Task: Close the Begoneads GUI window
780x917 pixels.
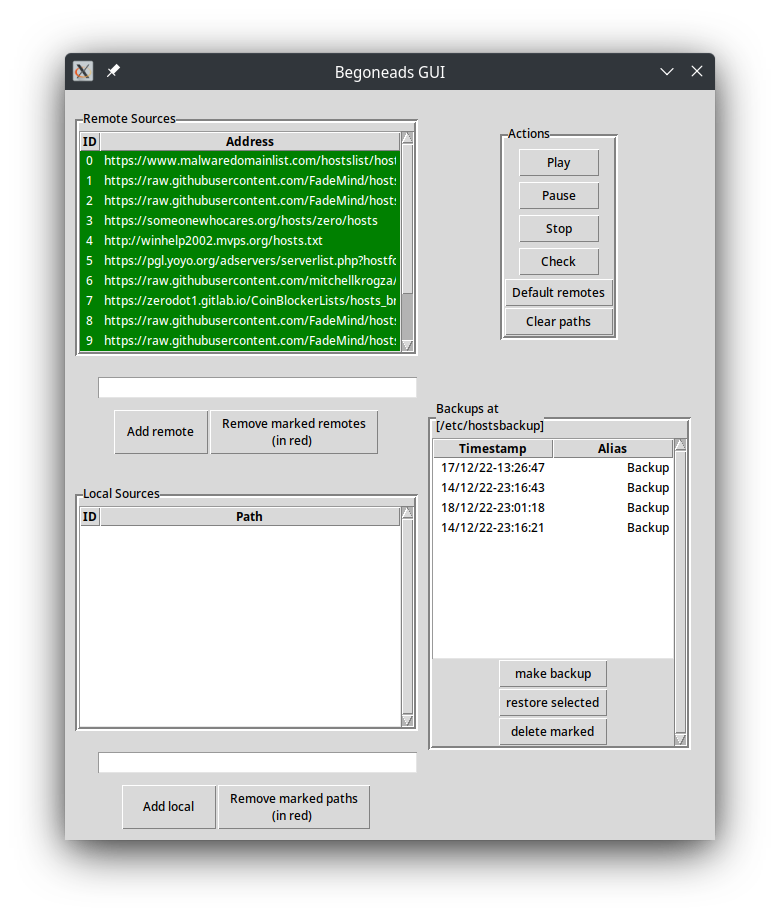Action: (696, 71)
